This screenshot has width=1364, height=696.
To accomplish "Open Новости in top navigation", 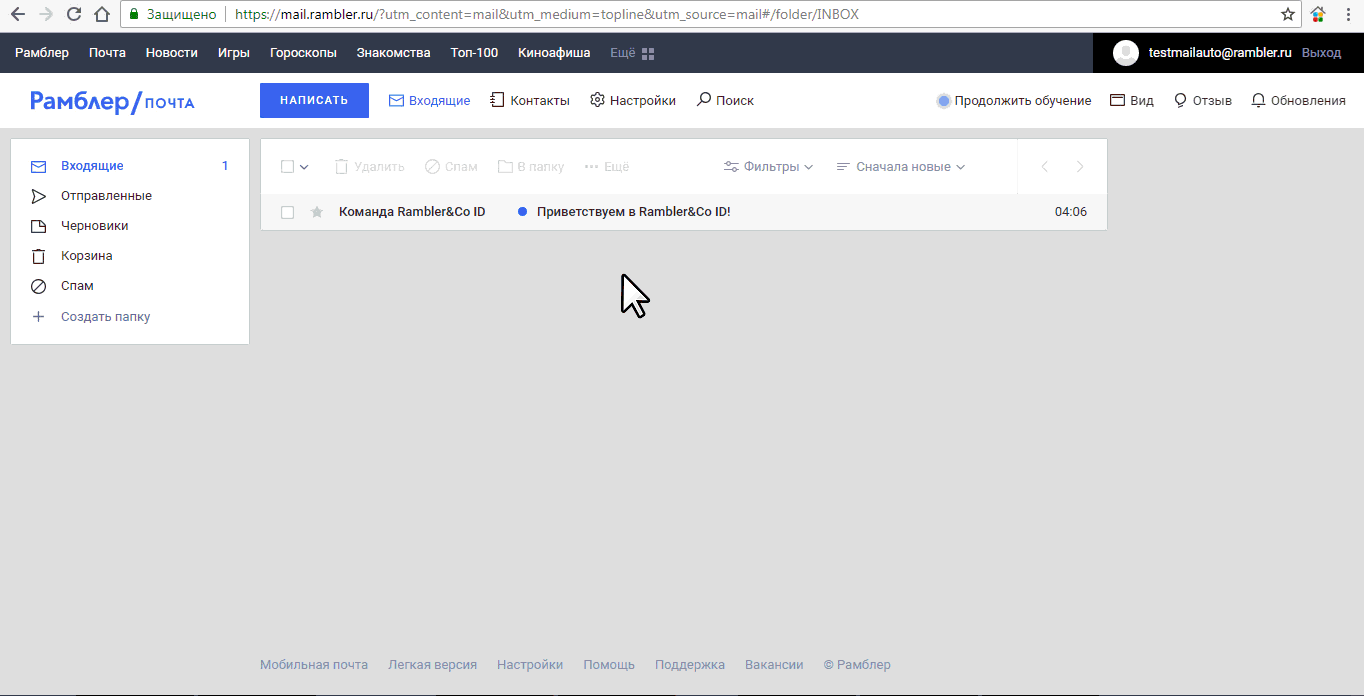I will (171, 53).
